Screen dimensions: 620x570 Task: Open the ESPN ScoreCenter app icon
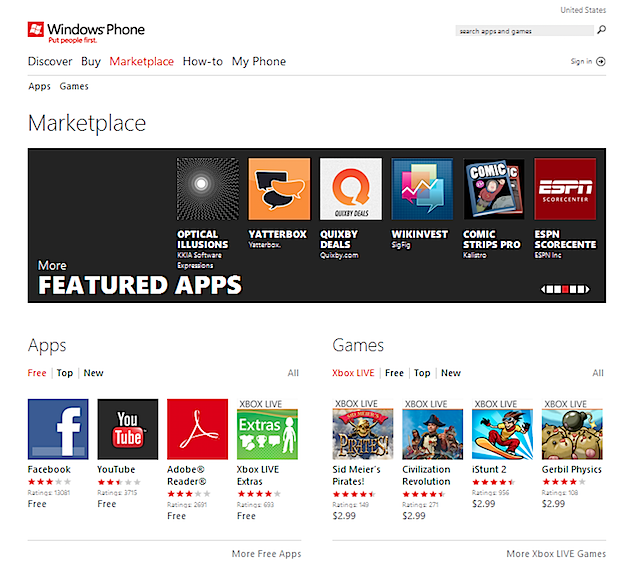click(565, 188)
